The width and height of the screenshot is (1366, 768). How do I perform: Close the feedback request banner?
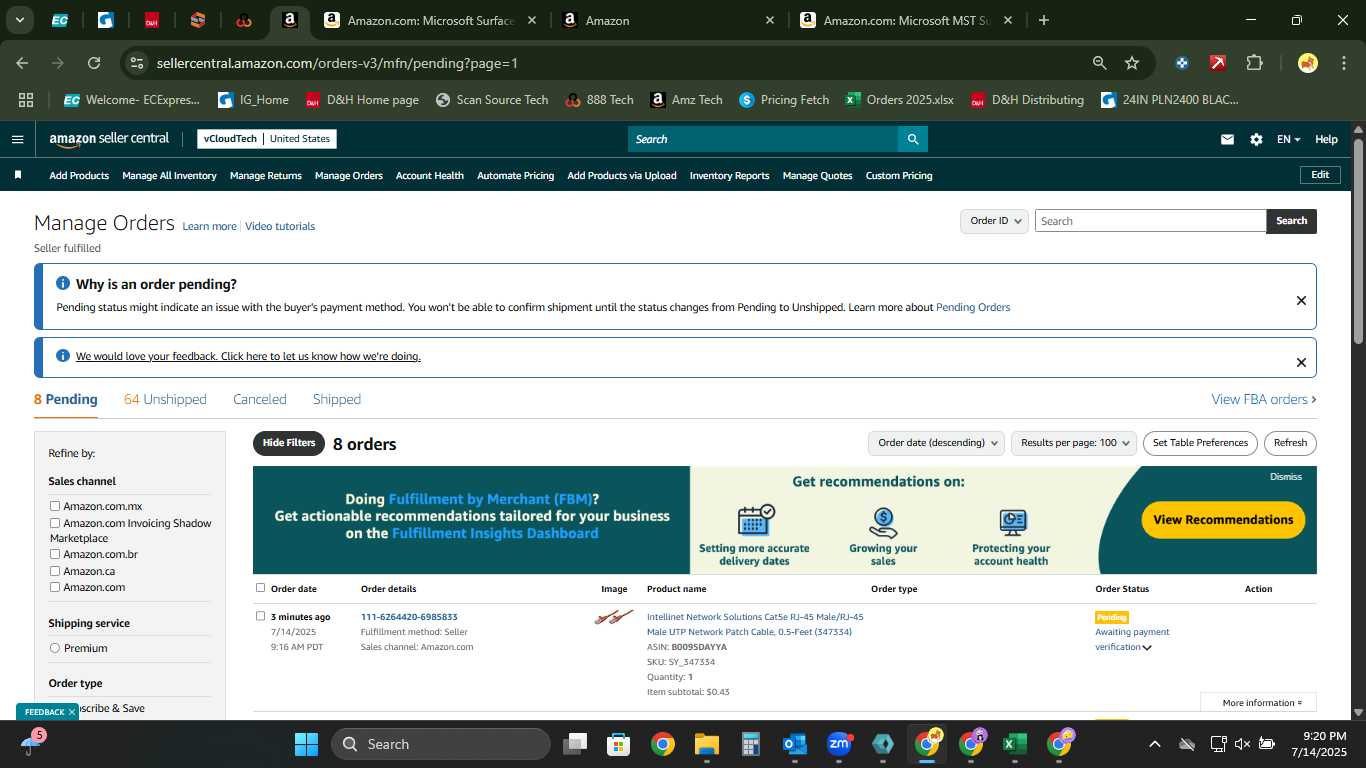tap(1301, 363)
